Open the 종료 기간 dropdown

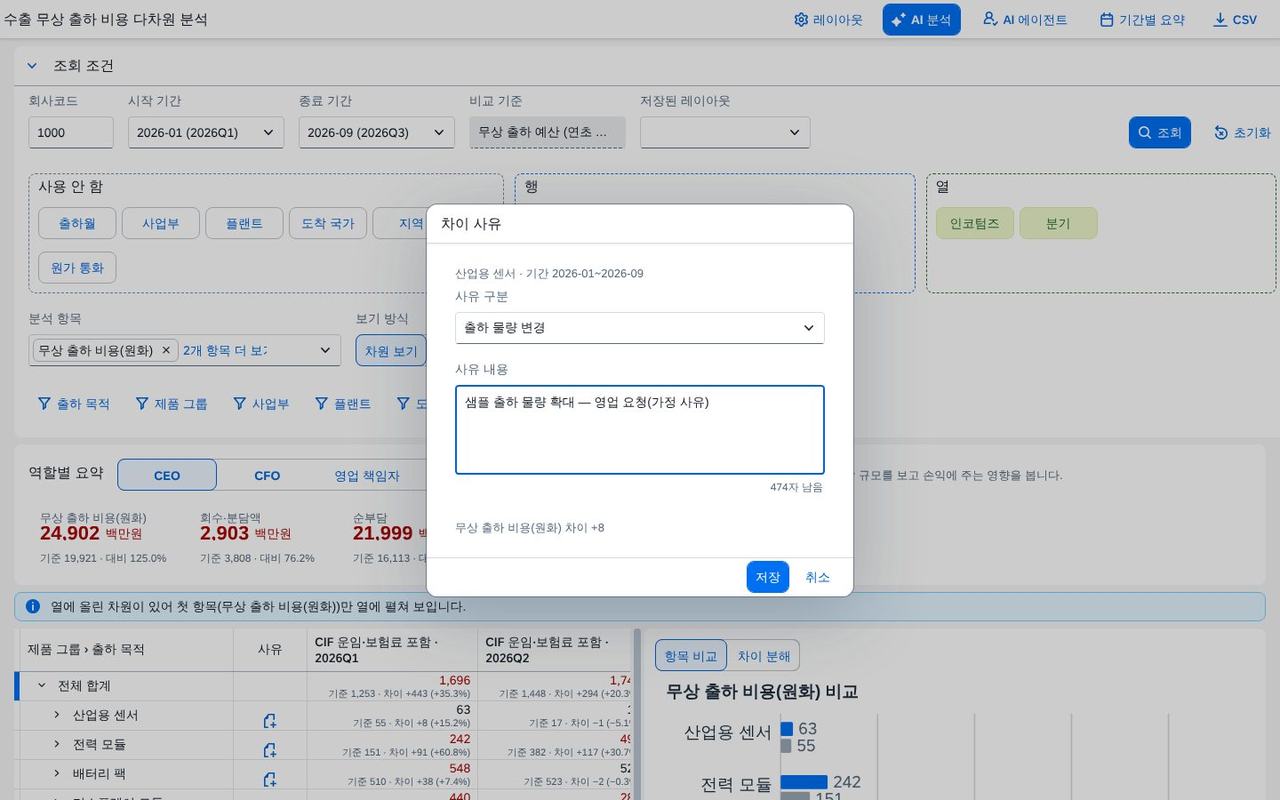point(377,132)
